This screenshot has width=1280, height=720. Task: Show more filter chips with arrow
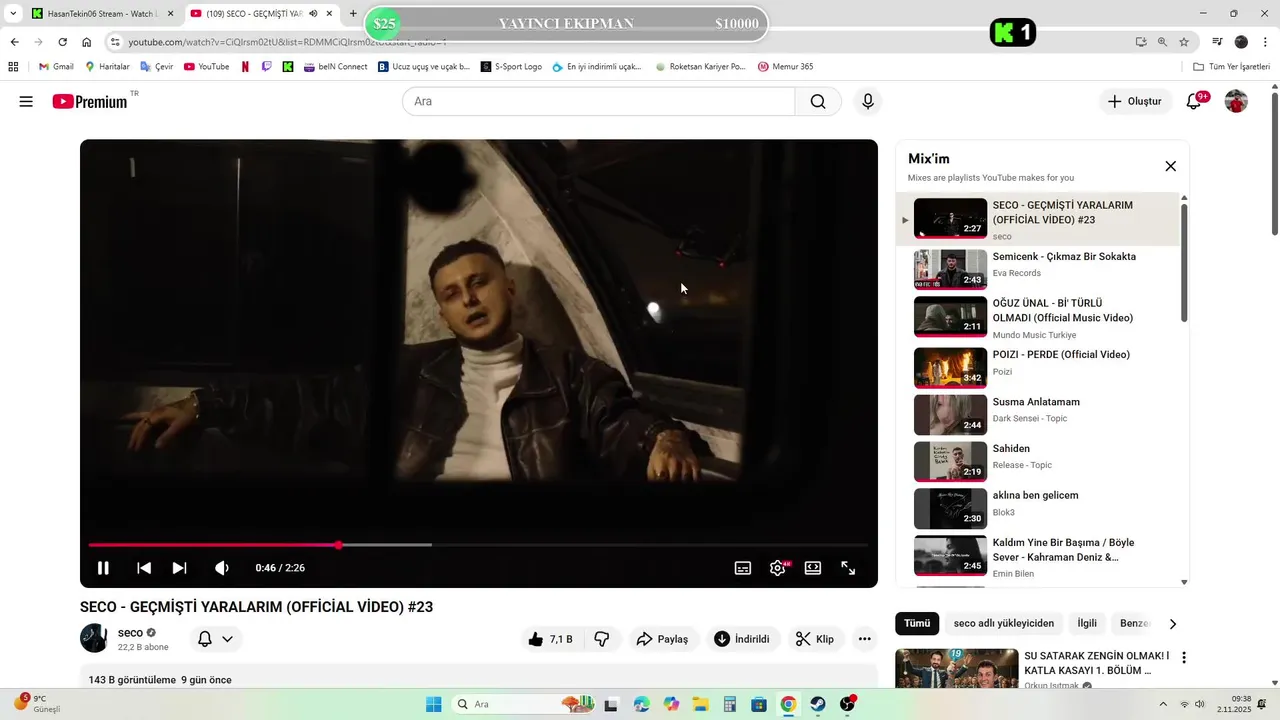[x=1173, y=623]
